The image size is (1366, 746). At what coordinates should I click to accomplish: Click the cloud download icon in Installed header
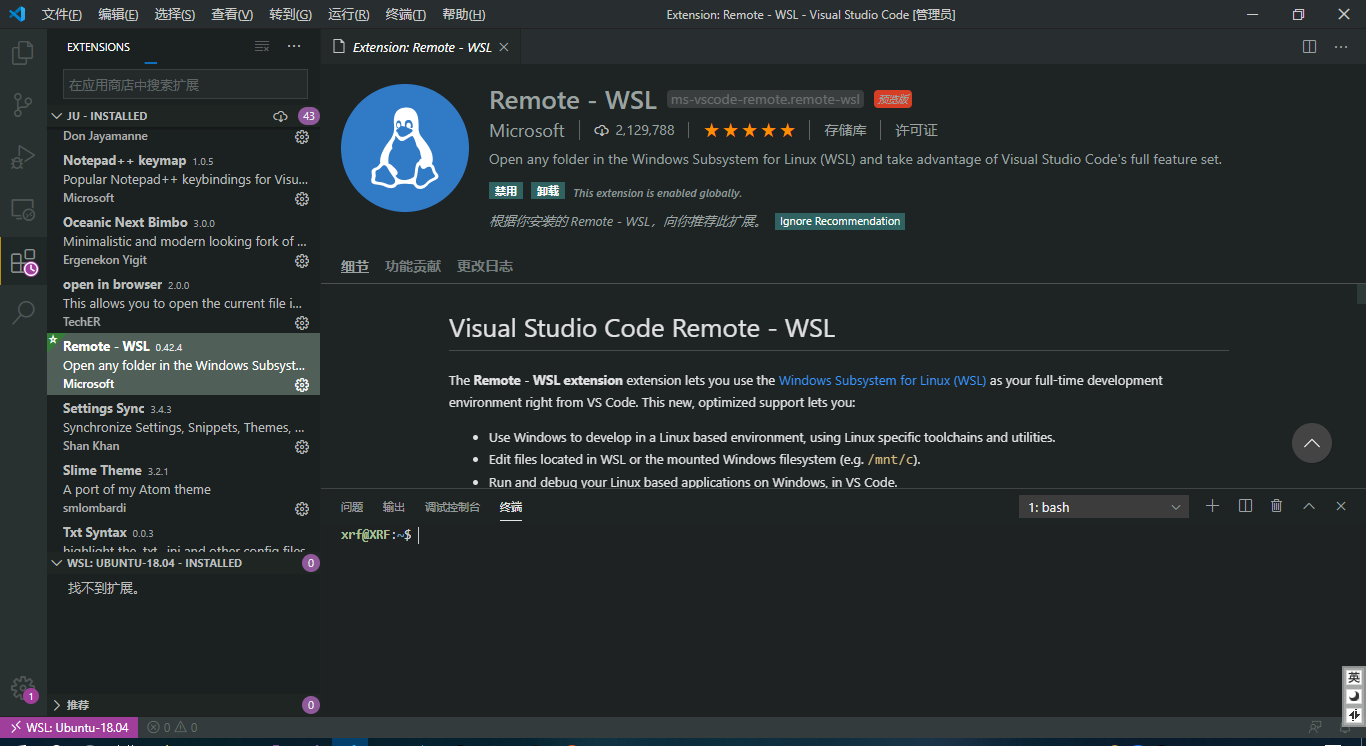(x=280, y=116)
